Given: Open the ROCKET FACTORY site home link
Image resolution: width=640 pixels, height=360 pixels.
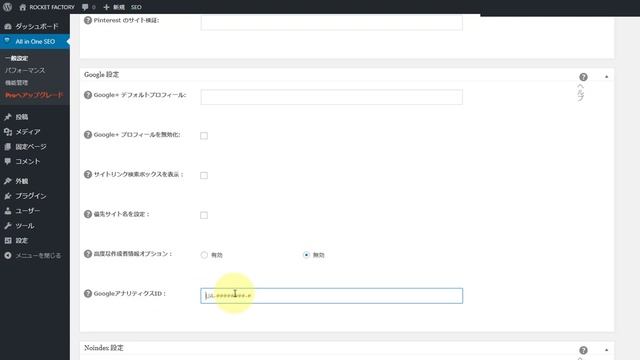Looking at the screenshot, I should (x=47, y=7).
